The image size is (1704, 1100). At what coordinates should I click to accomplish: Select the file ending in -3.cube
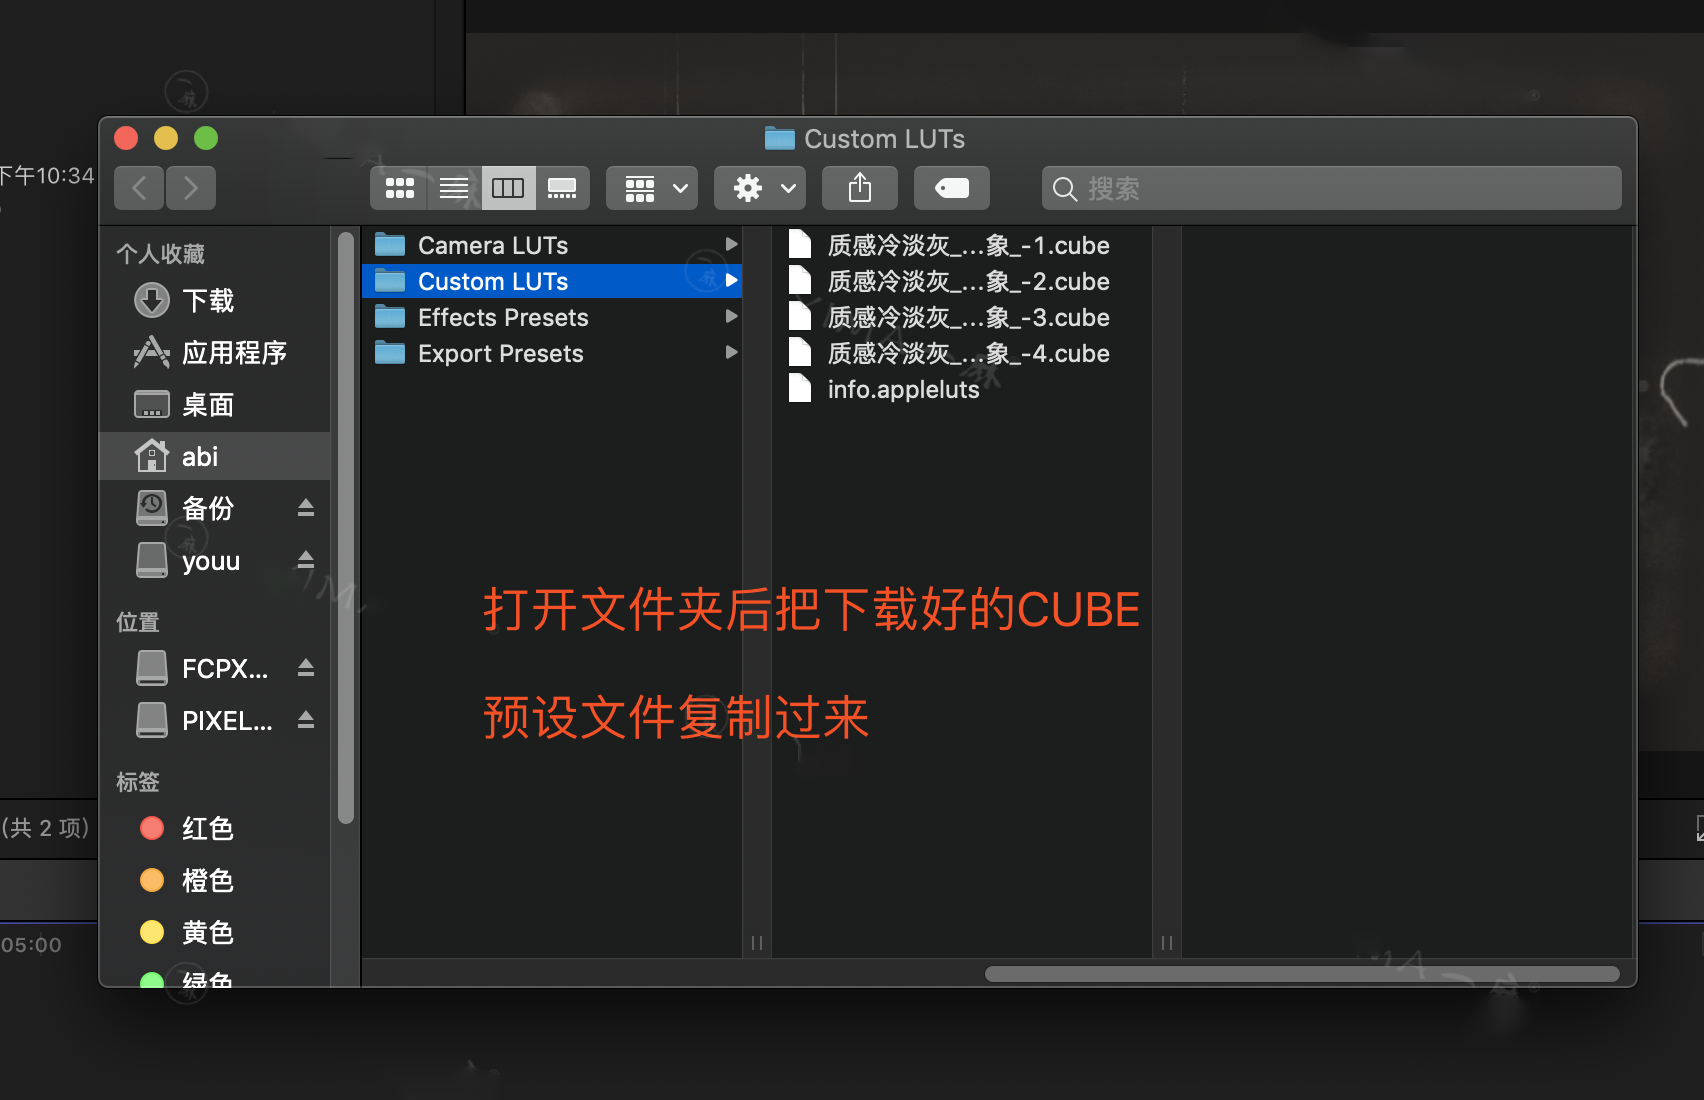[962, 317]
